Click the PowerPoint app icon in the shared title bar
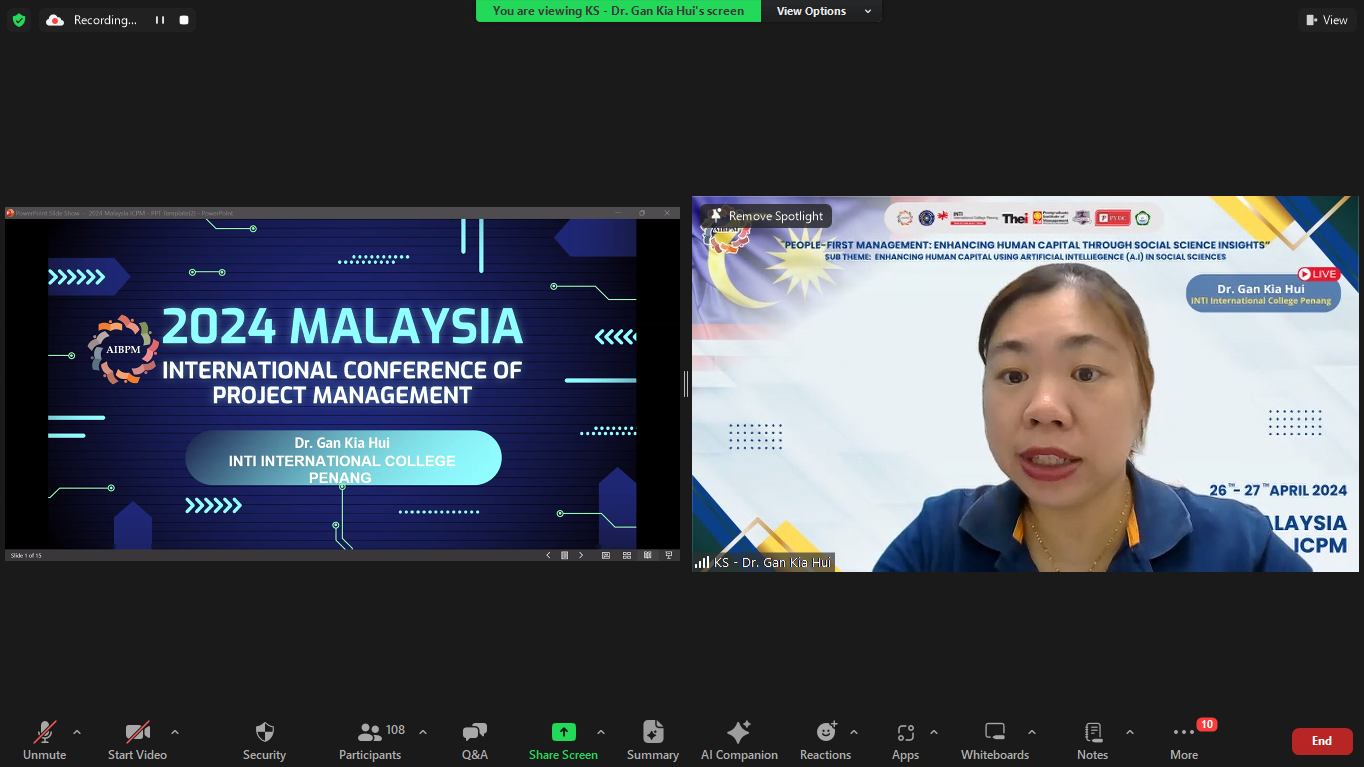The height and width of the screenshot is (767, 1364). pos(10,213)
